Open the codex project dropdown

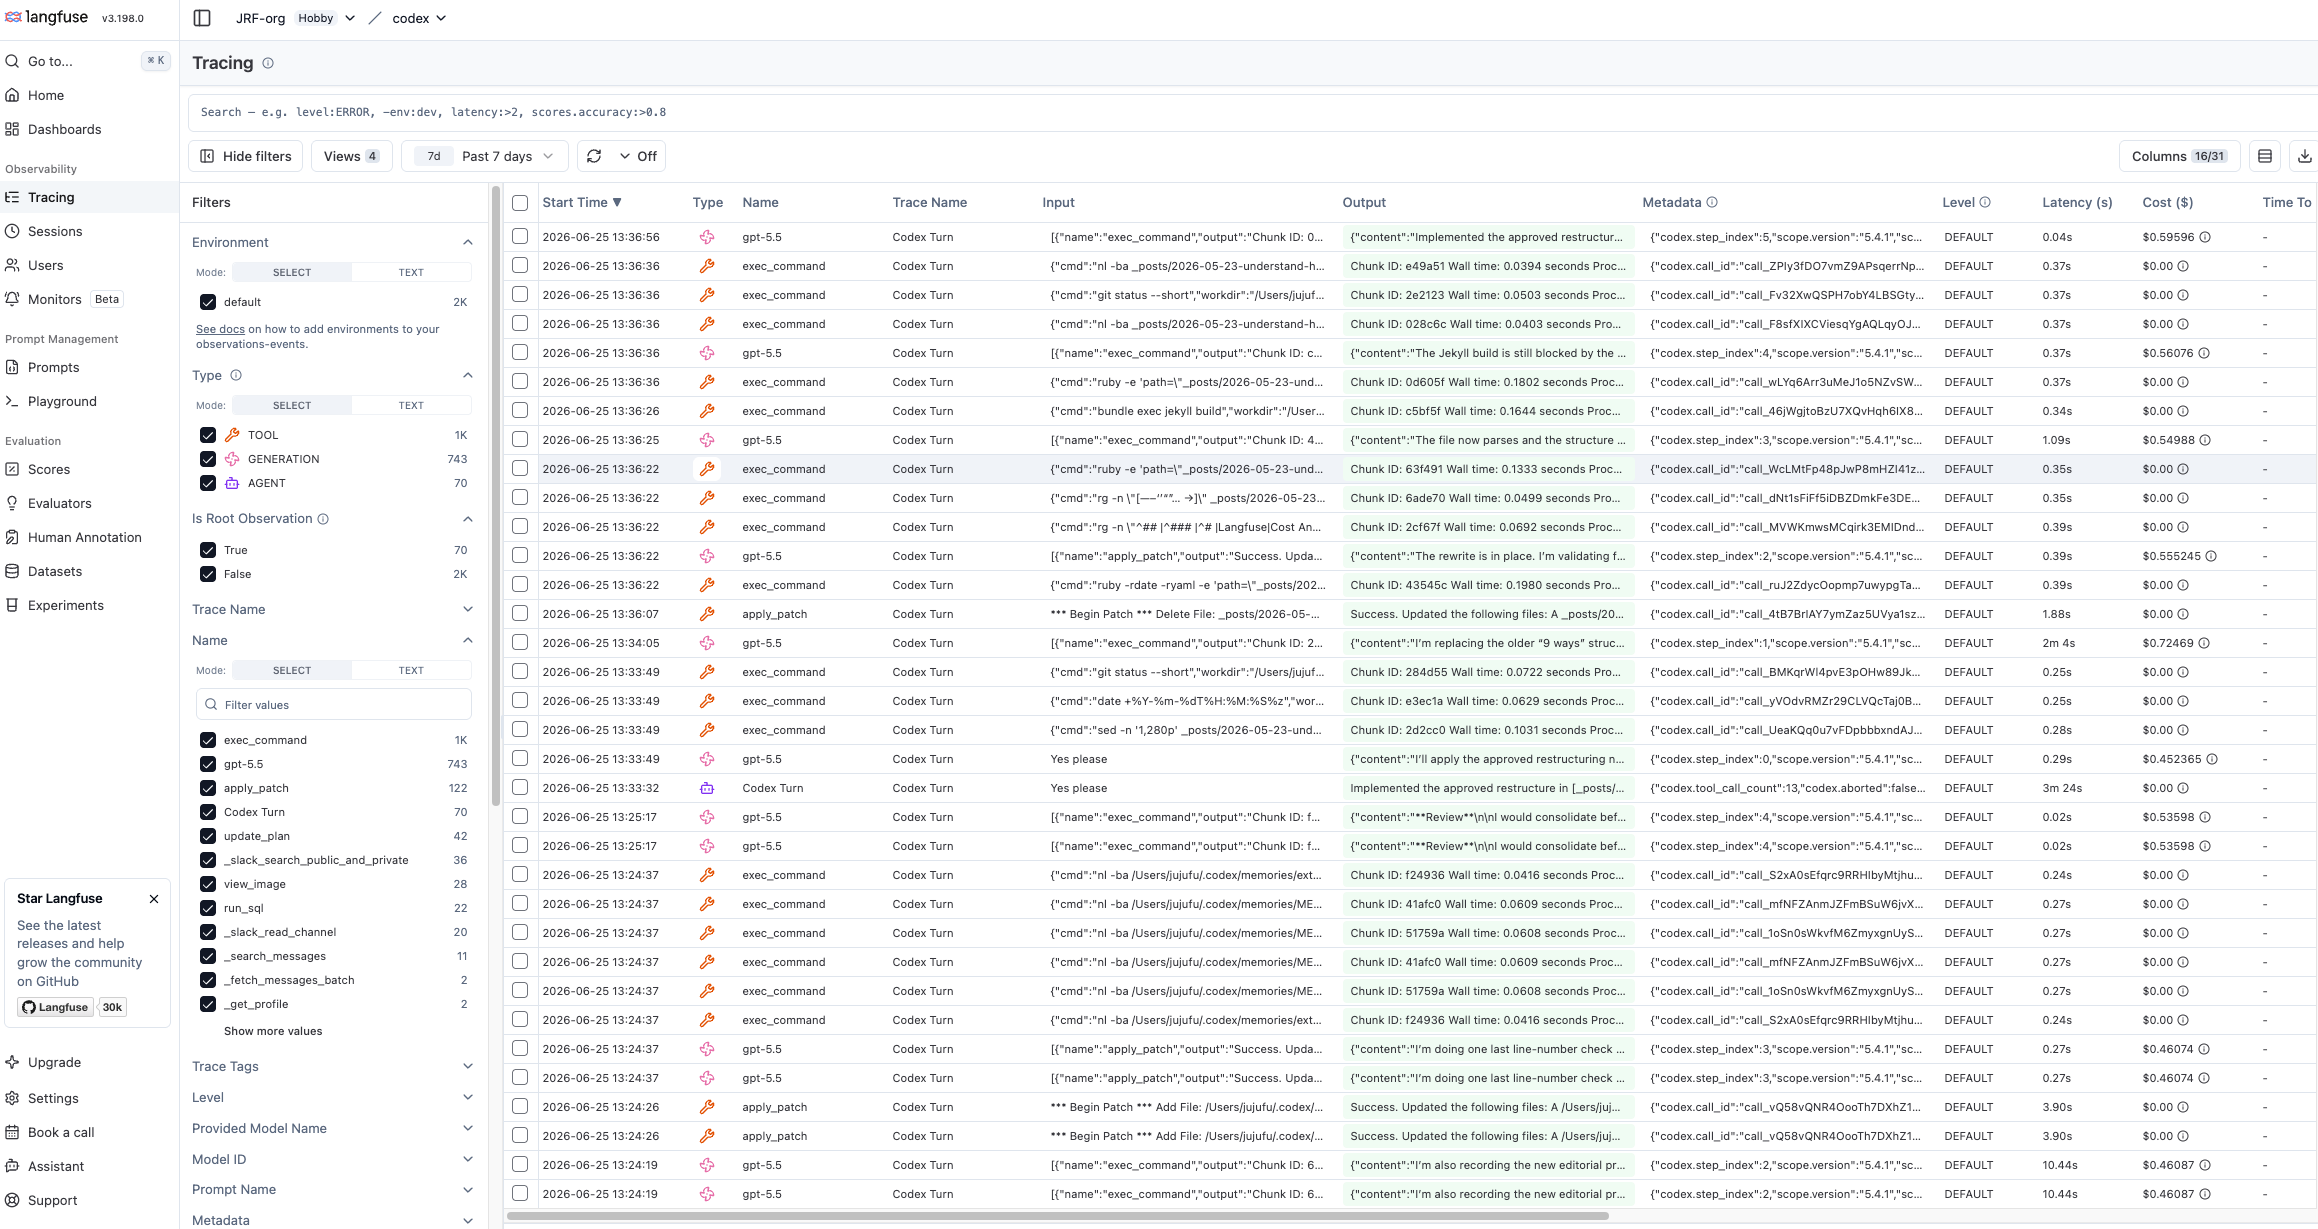419,18
